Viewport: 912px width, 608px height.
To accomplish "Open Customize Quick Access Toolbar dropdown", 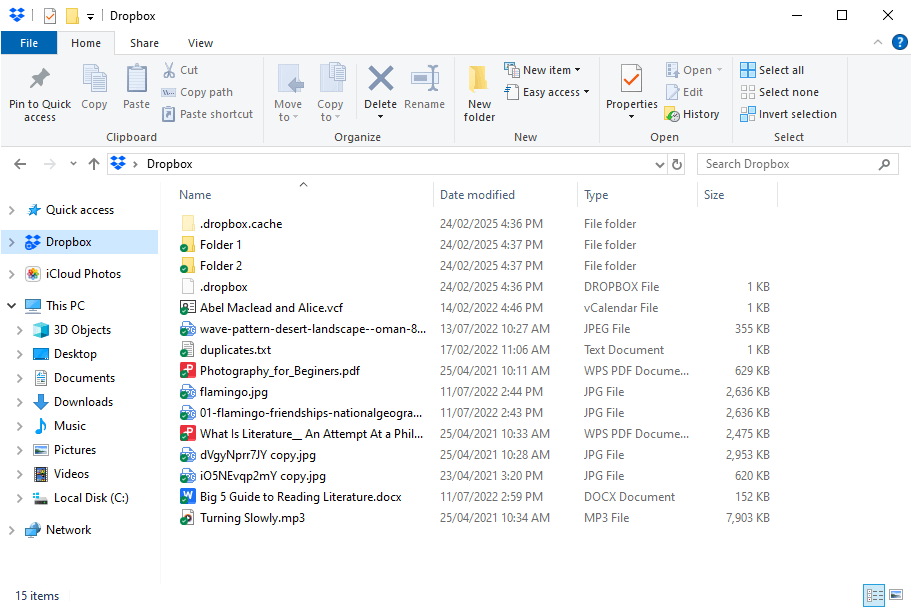I will pyautogui.click(x=90, y=16).
